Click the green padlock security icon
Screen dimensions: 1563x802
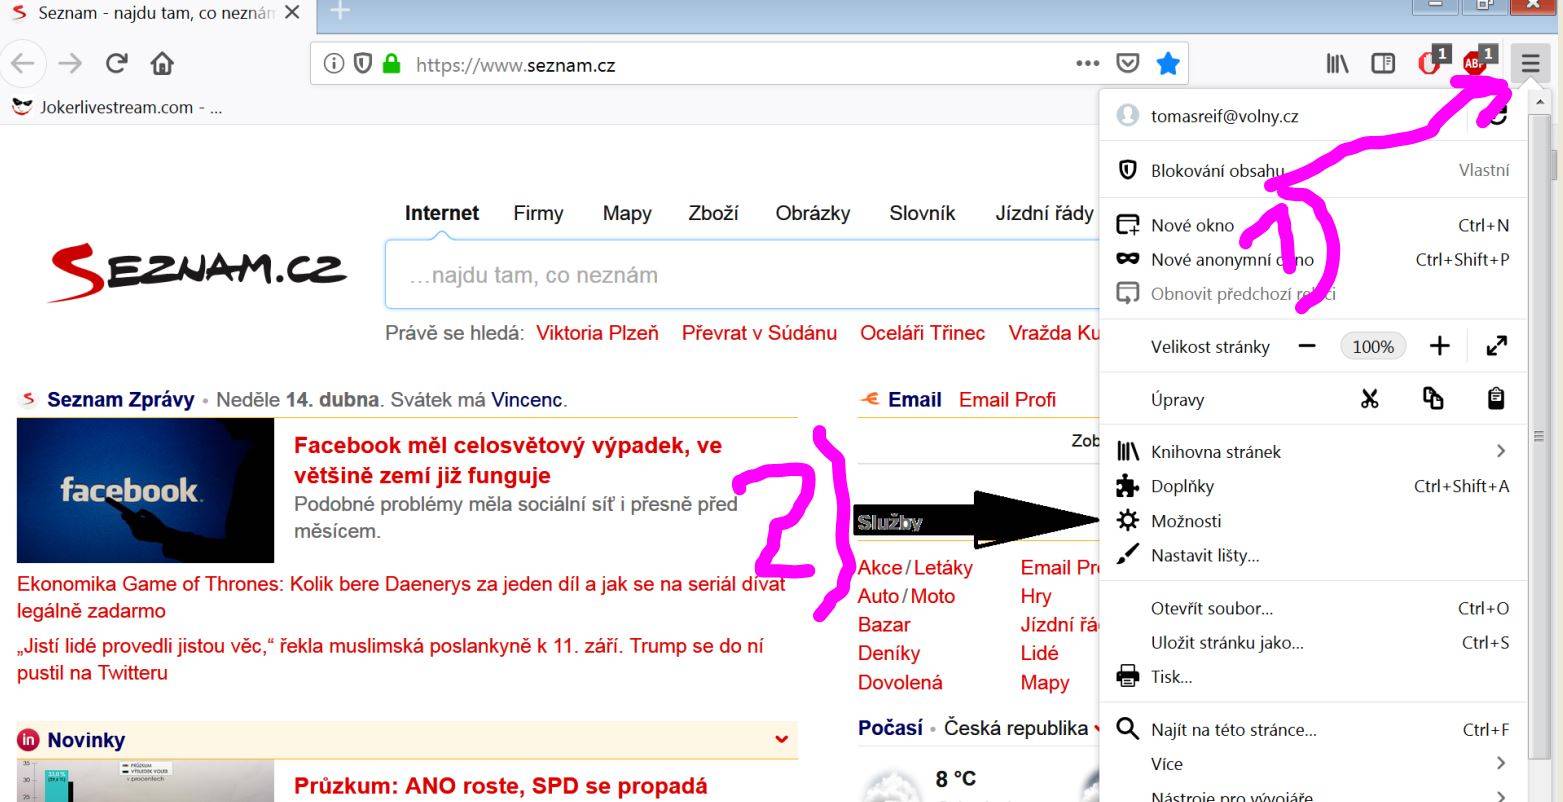pos(392,64)
